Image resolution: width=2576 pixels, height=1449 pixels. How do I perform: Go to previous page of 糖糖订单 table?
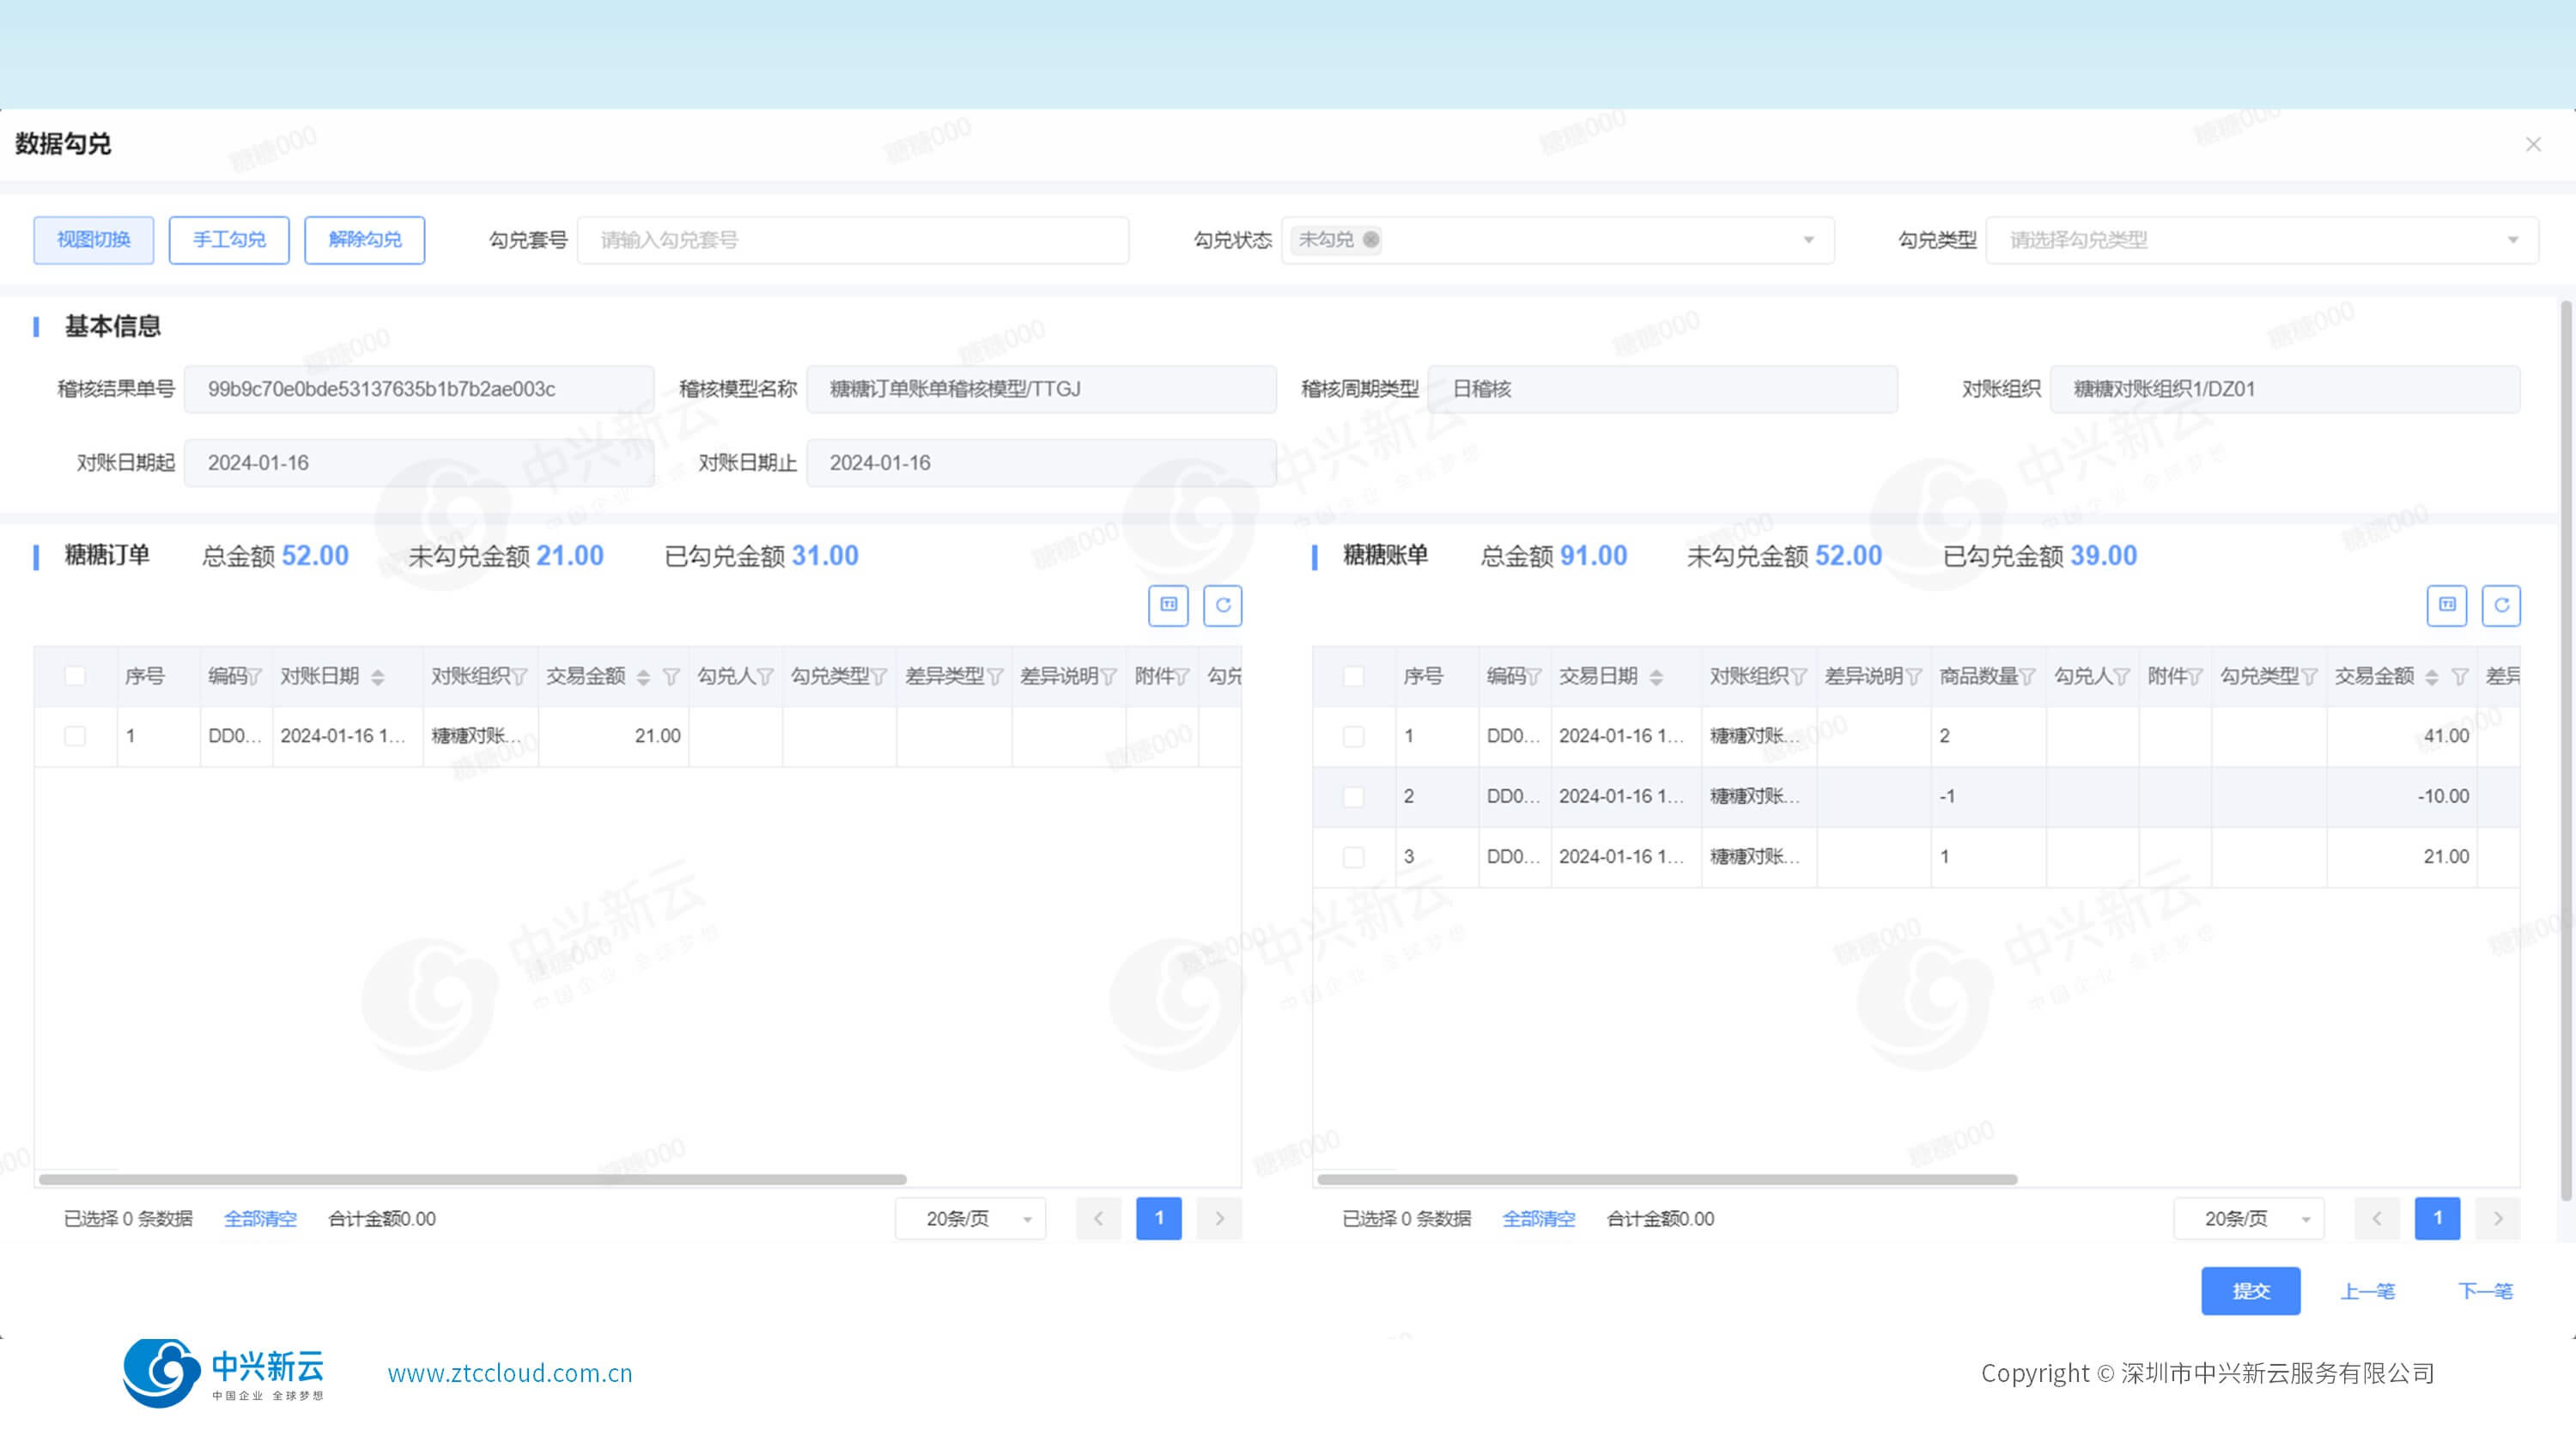pyautogui.click(x=1098, y=1218)
